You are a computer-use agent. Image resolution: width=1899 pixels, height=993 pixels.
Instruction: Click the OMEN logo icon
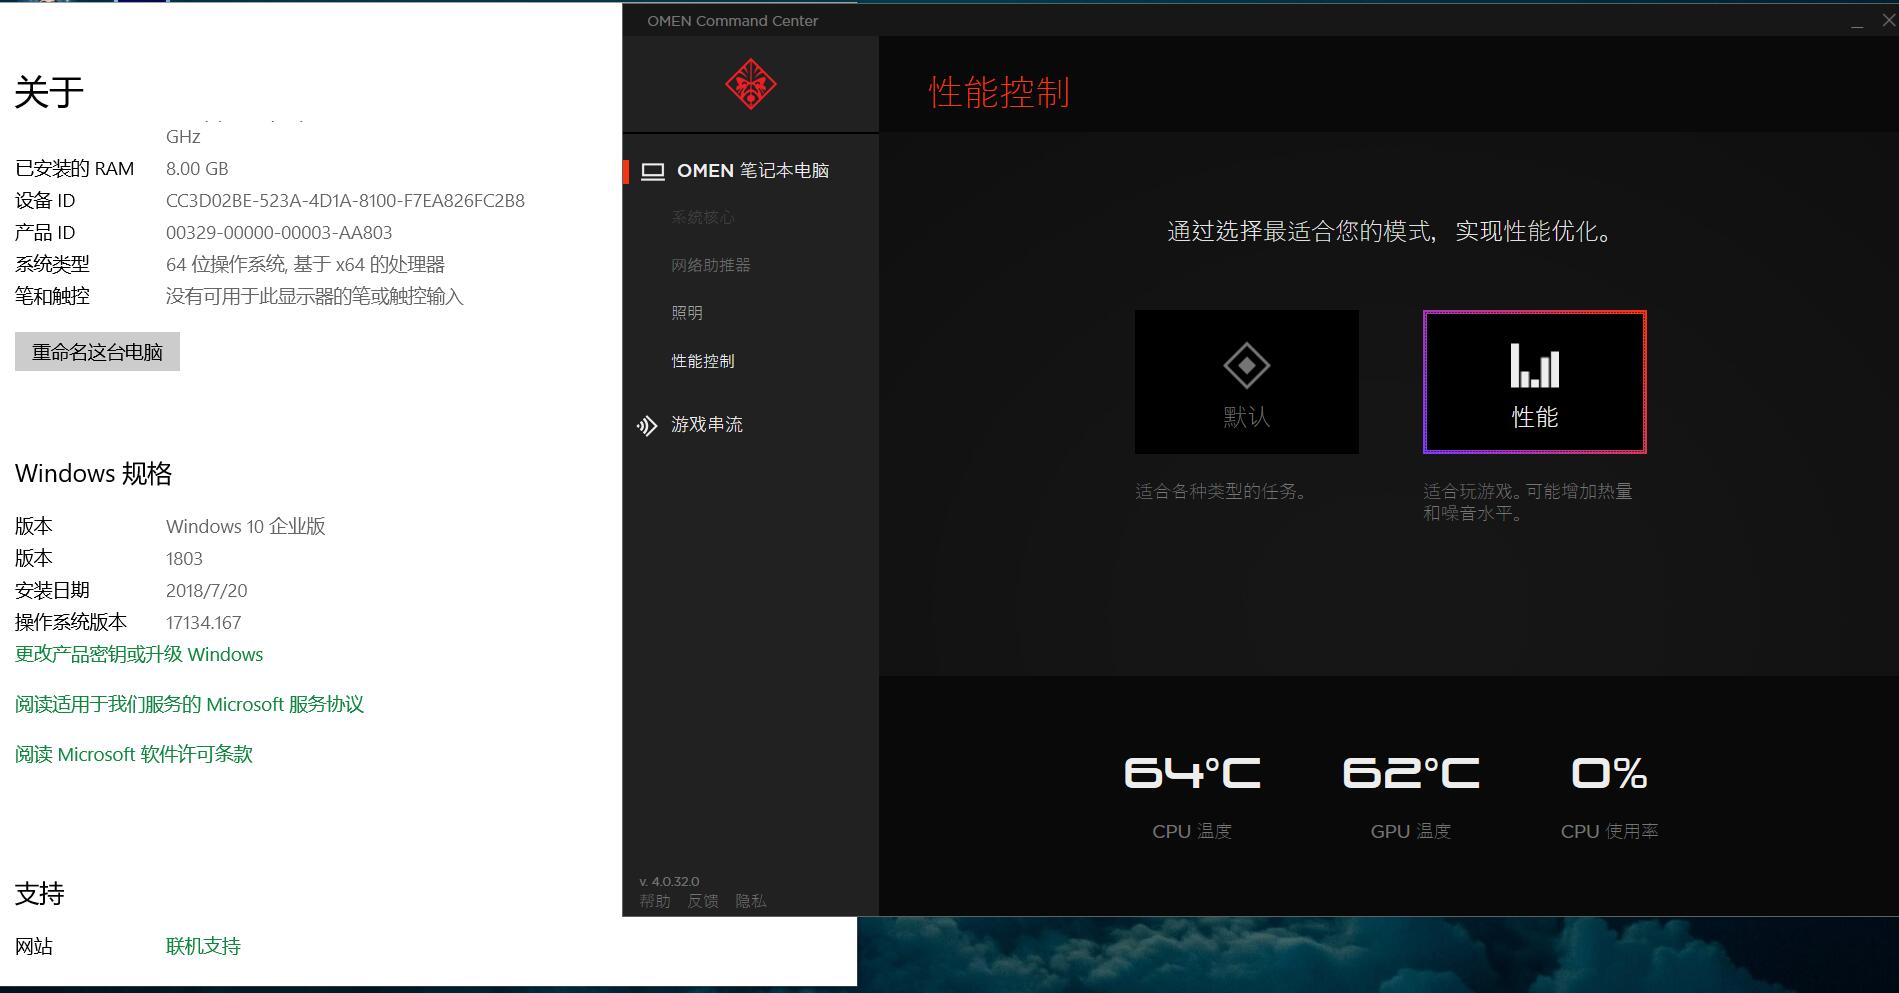click(751, 85)
